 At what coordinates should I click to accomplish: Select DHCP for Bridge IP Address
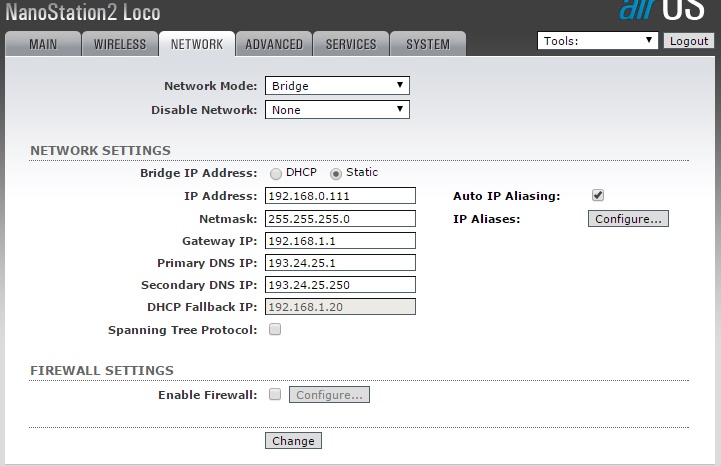point(276,173)
